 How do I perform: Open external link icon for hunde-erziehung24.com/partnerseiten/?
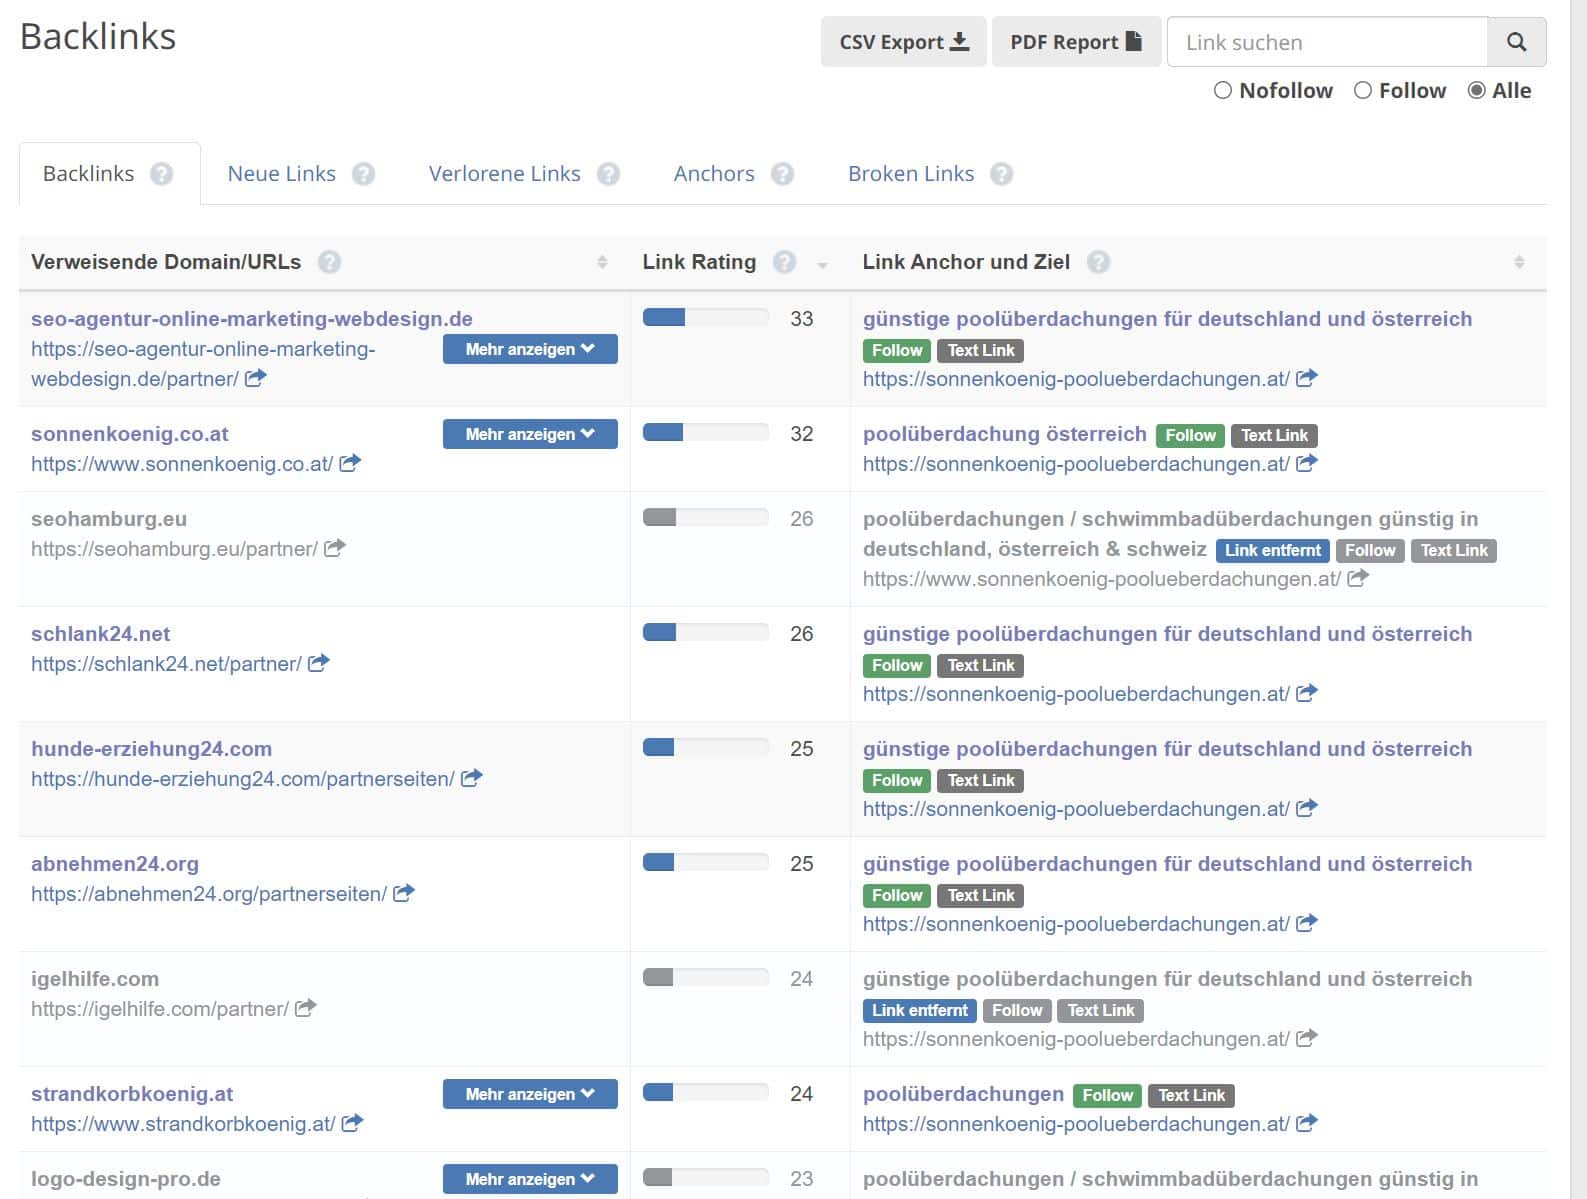[472, 778]
